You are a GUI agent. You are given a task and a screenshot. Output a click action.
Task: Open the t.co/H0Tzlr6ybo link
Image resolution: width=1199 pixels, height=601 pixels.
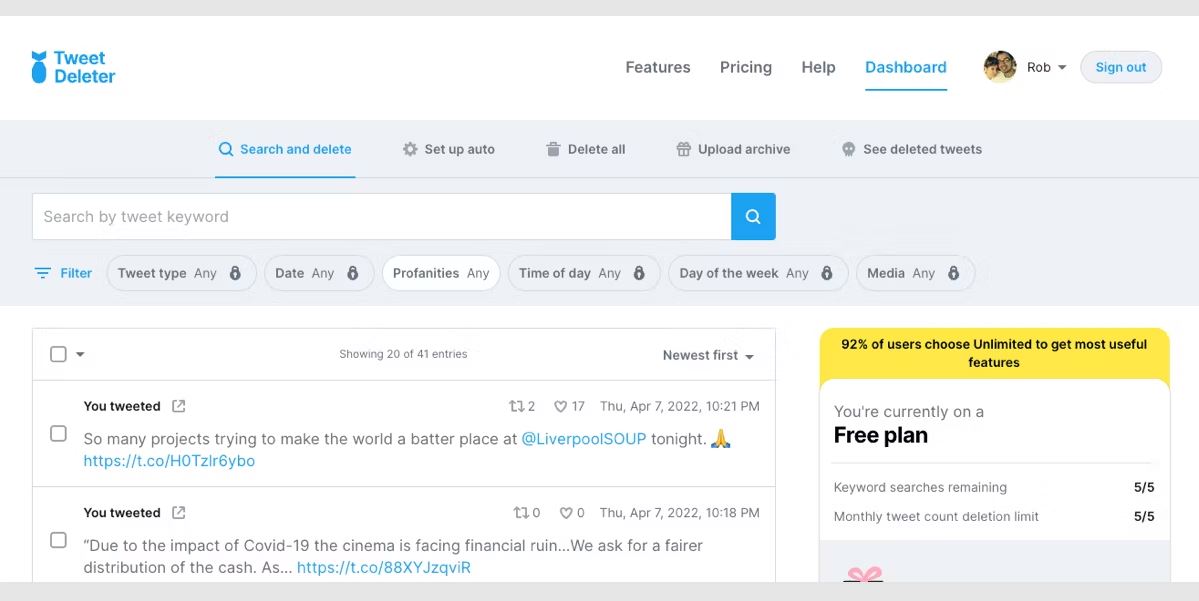pos(169,461)
